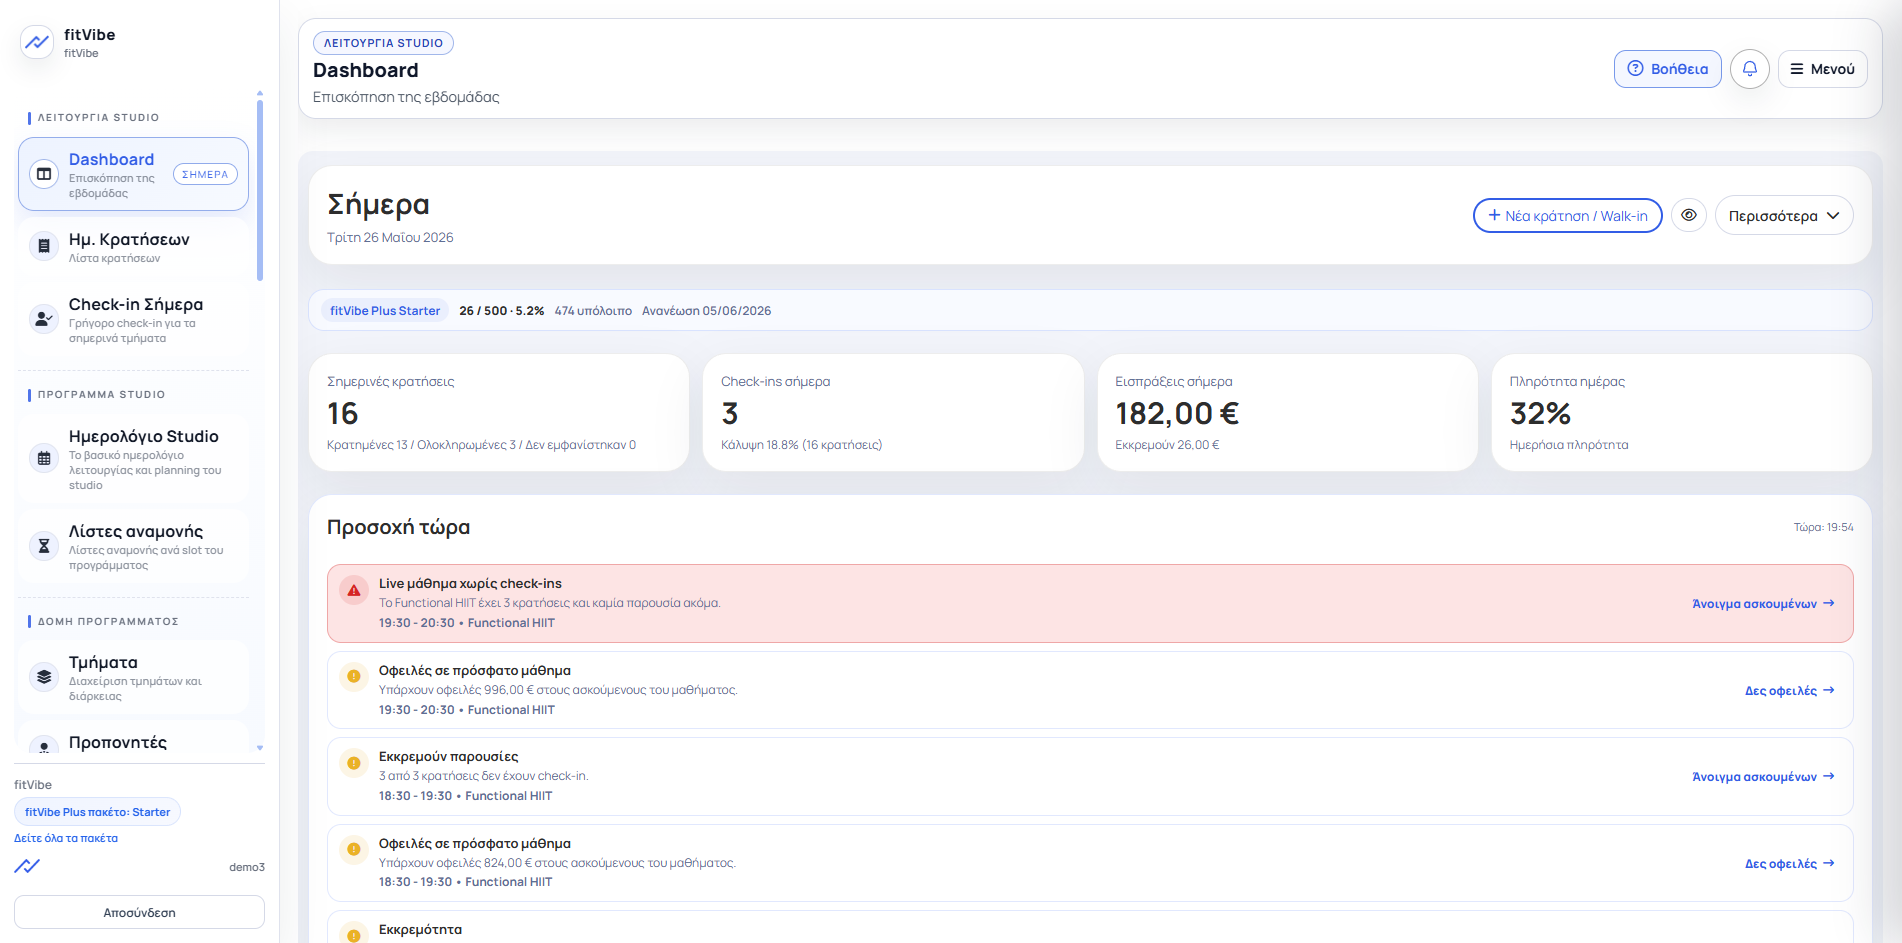The width and height of the screenshot is (1902, 943).
Task: Click the Check-in Σήμερα person icon
Action: [x=44, y=319]
